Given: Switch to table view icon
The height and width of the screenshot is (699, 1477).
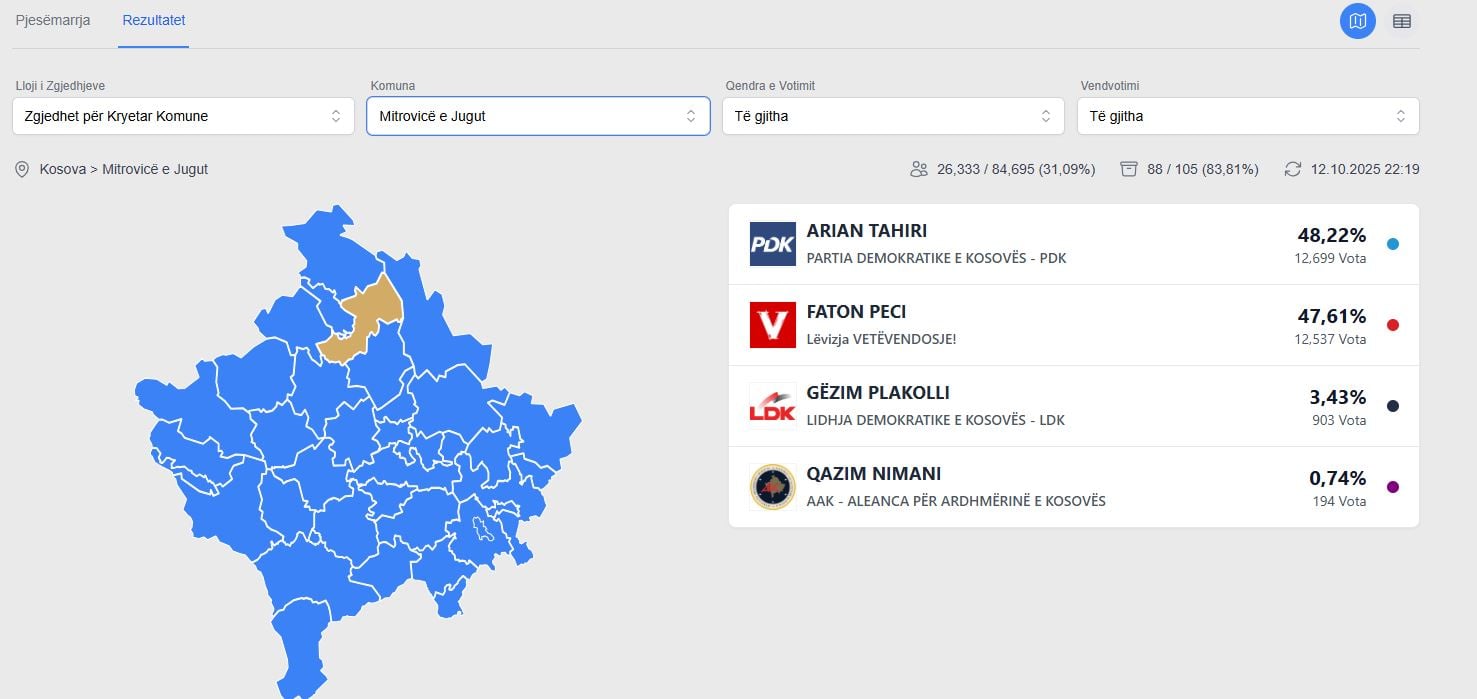Looking at the screenshot, I should click(1402, 21).
